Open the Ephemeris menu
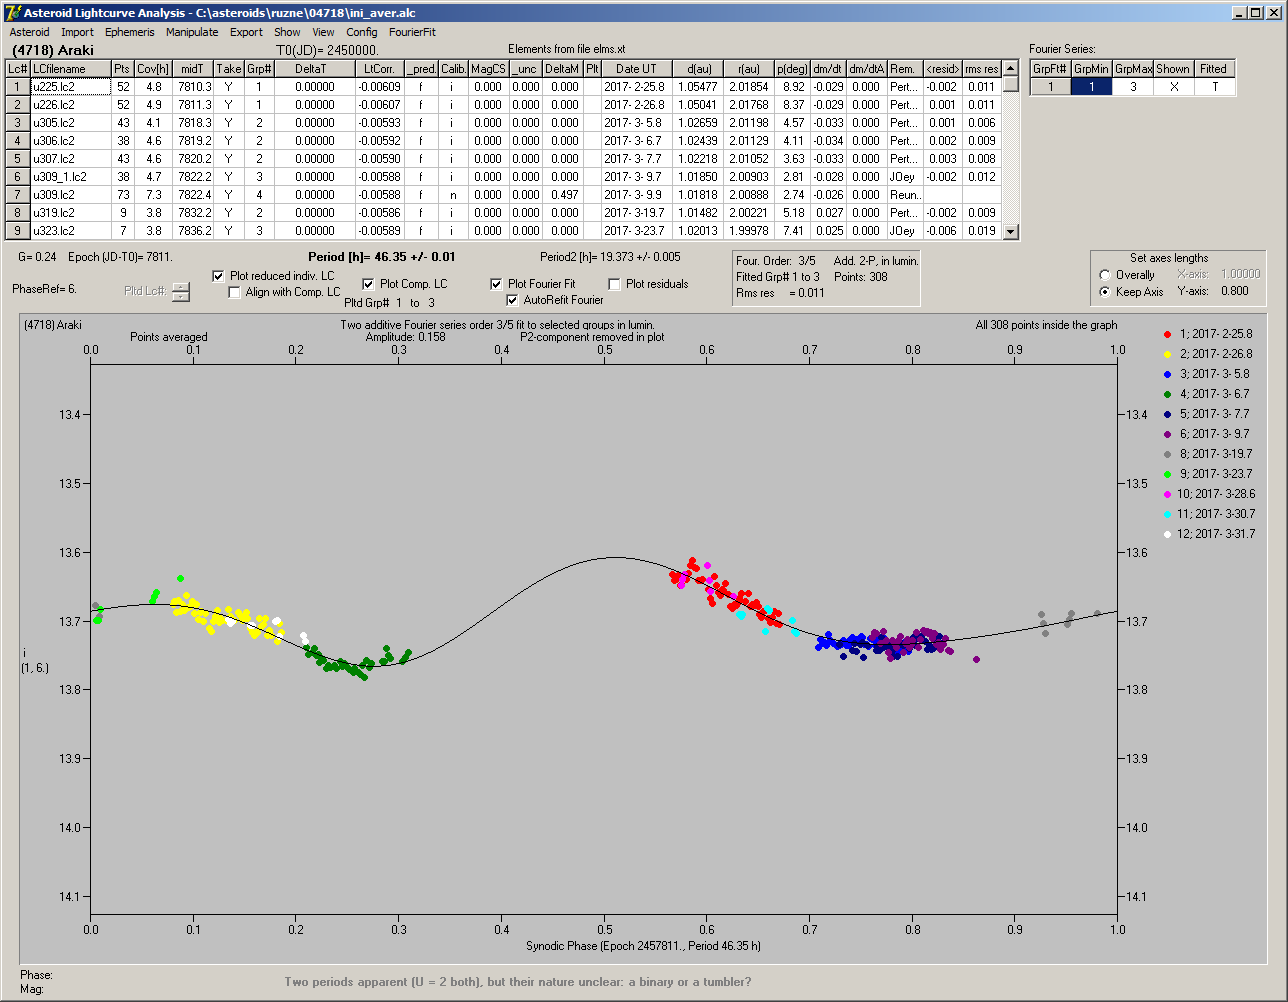 click(129, 32)
